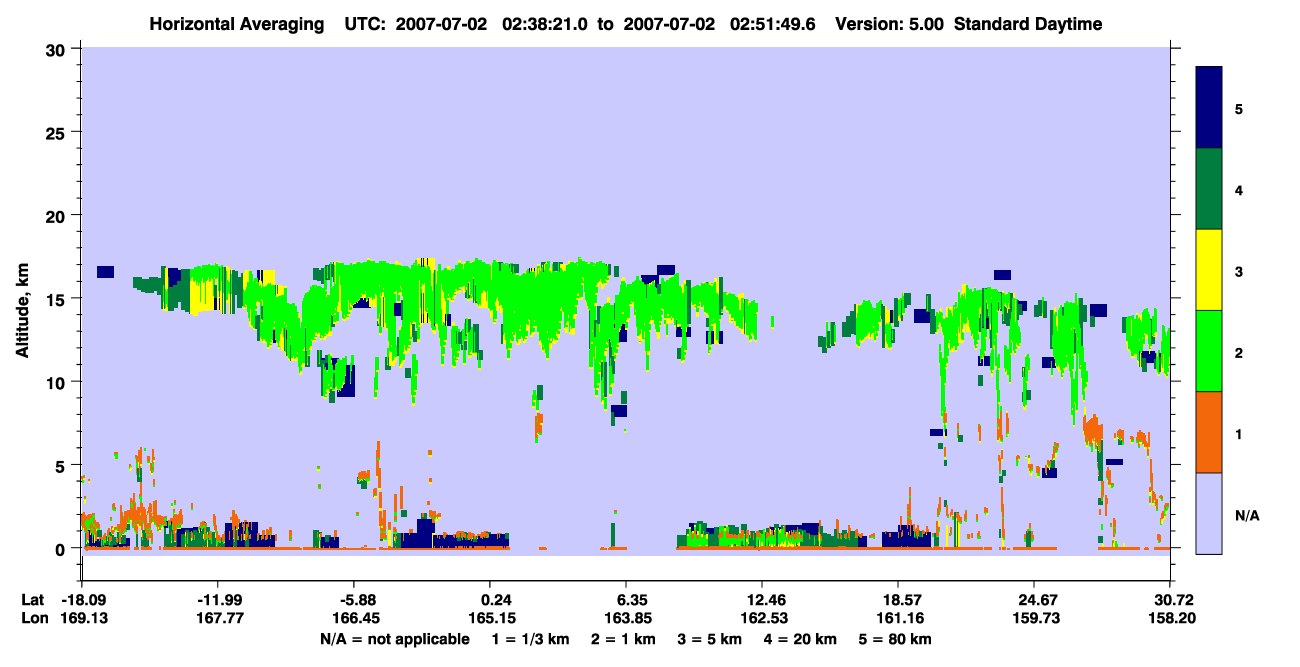
Task: Click the legend text '1 = 1/3 km'
Action: coord(530,639)
